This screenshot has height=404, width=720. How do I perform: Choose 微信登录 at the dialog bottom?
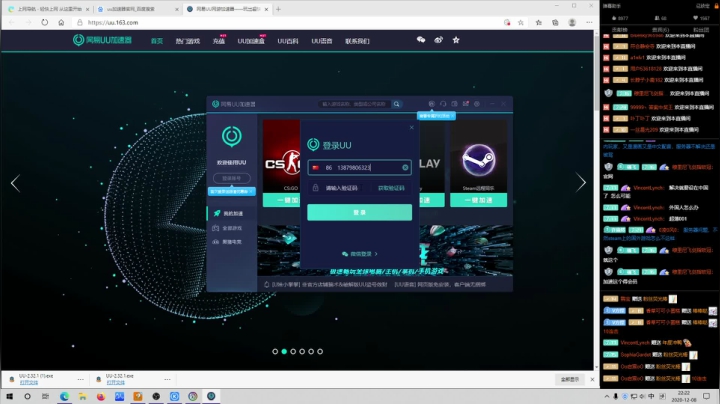(x=360, y=253)
